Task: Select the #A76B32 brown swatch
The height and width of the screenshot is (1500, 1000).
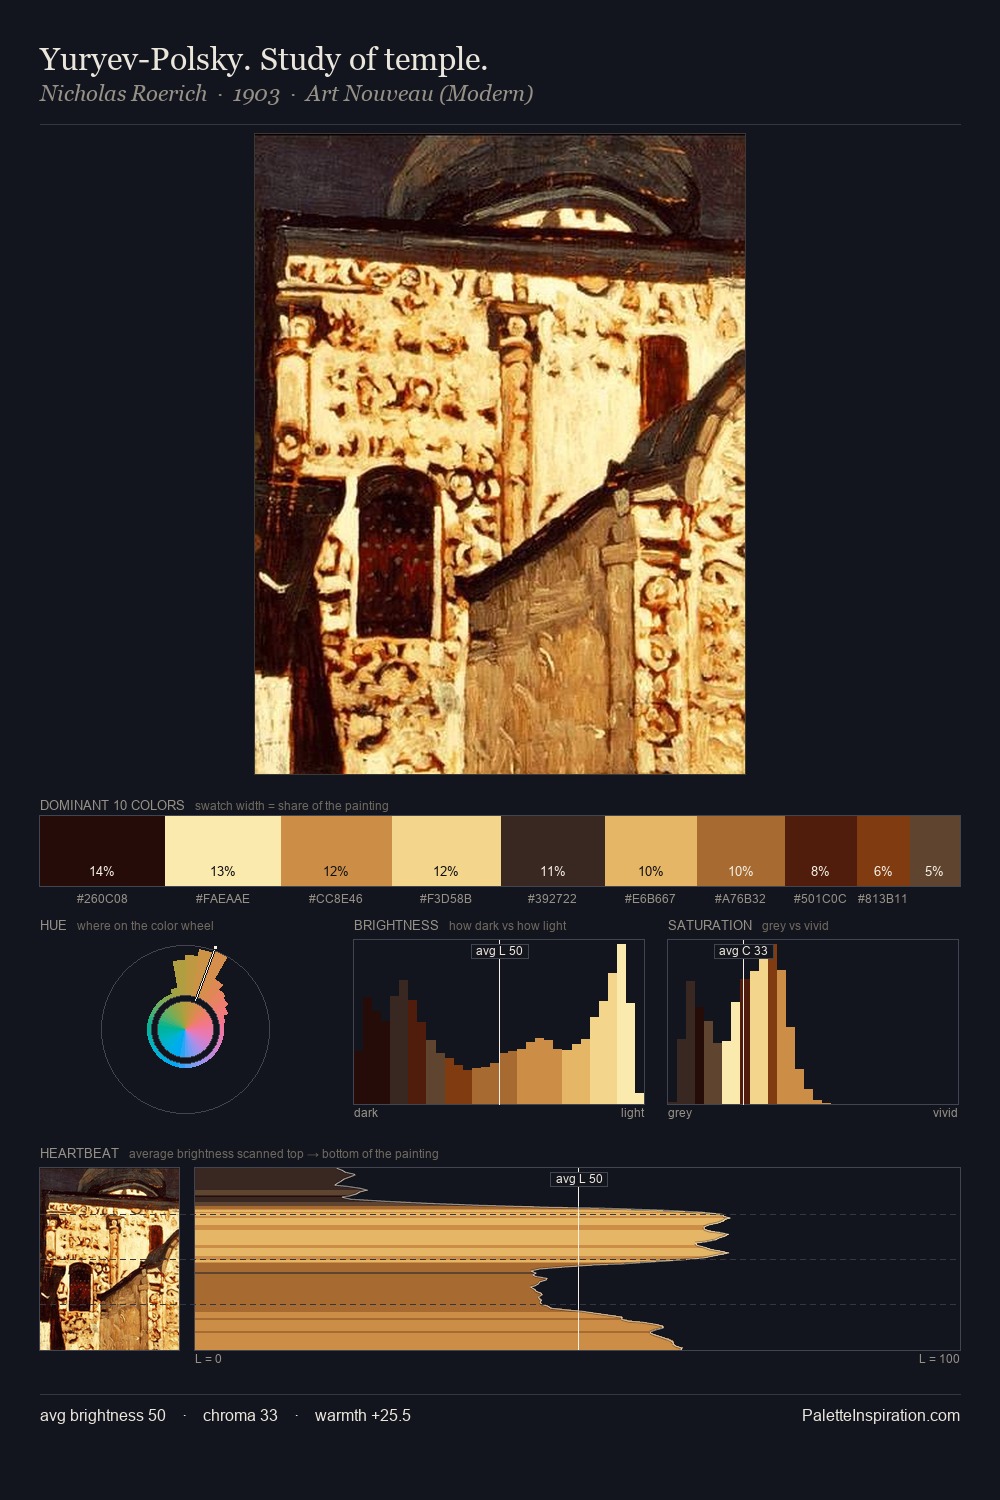Action: [741, 851]
